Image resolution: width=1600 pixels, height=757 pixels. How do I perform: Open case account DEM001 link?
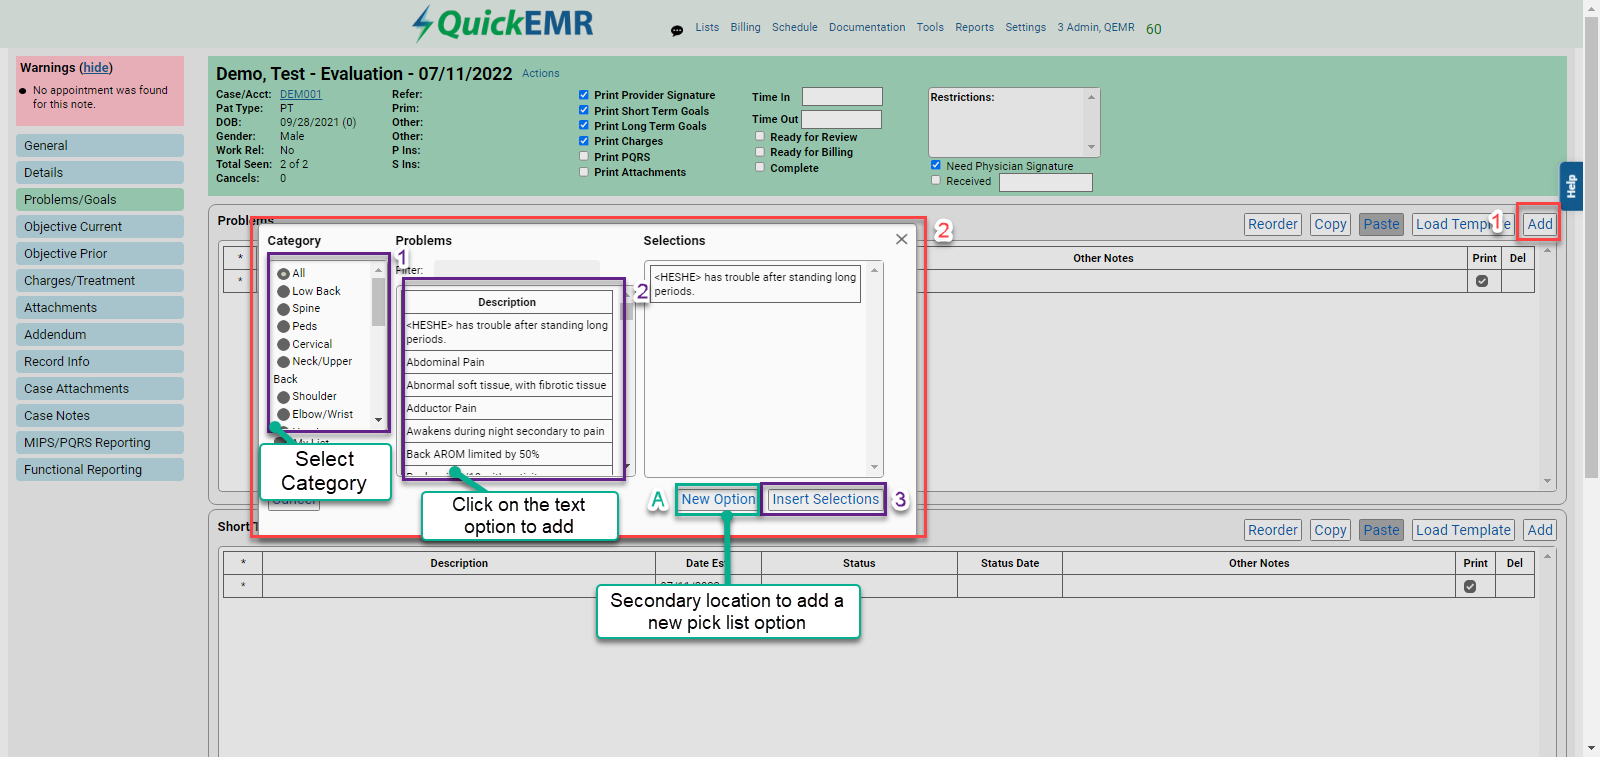301,94
